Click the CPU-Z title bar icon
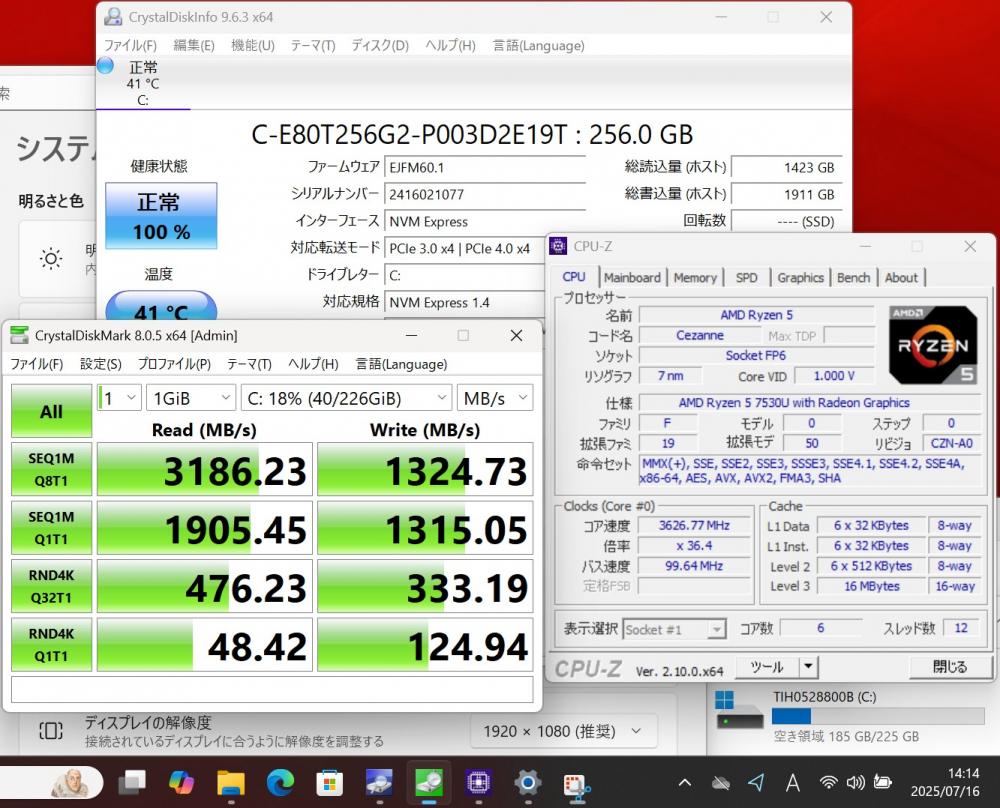Viewport: 1000px width, 808px height. click(x=558, y=246)
